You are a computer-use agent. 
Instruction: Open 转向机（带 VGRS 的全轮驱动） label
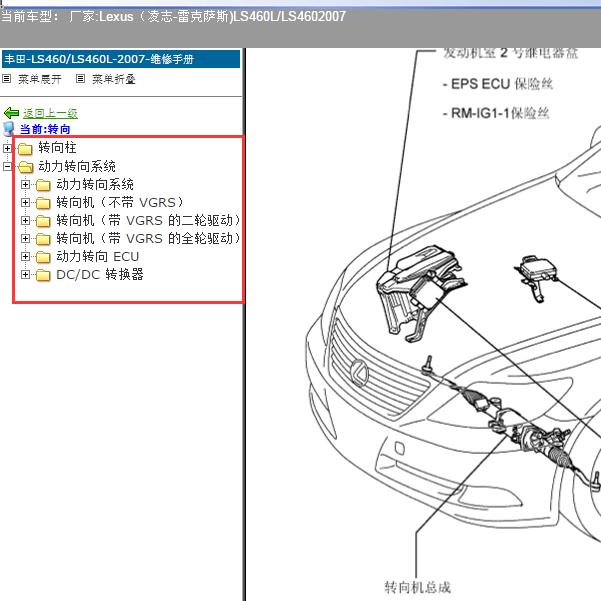pyautogui.click(x=148, y=238)
